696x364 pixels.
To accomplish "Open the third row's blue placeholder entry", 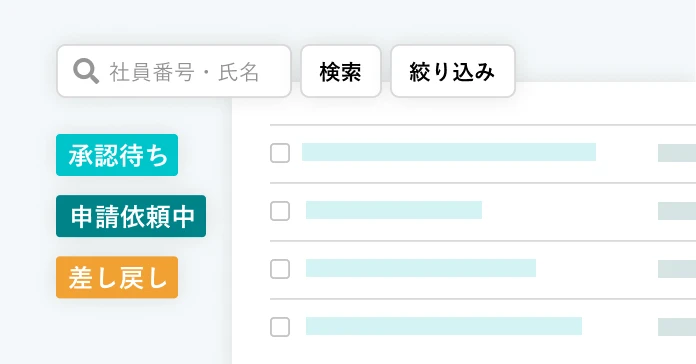I will [x=421, y=268].
